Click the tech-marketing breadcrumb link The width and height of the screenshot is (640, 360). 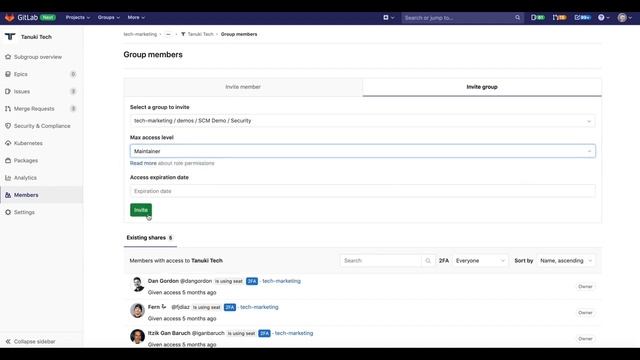[140, 34]
